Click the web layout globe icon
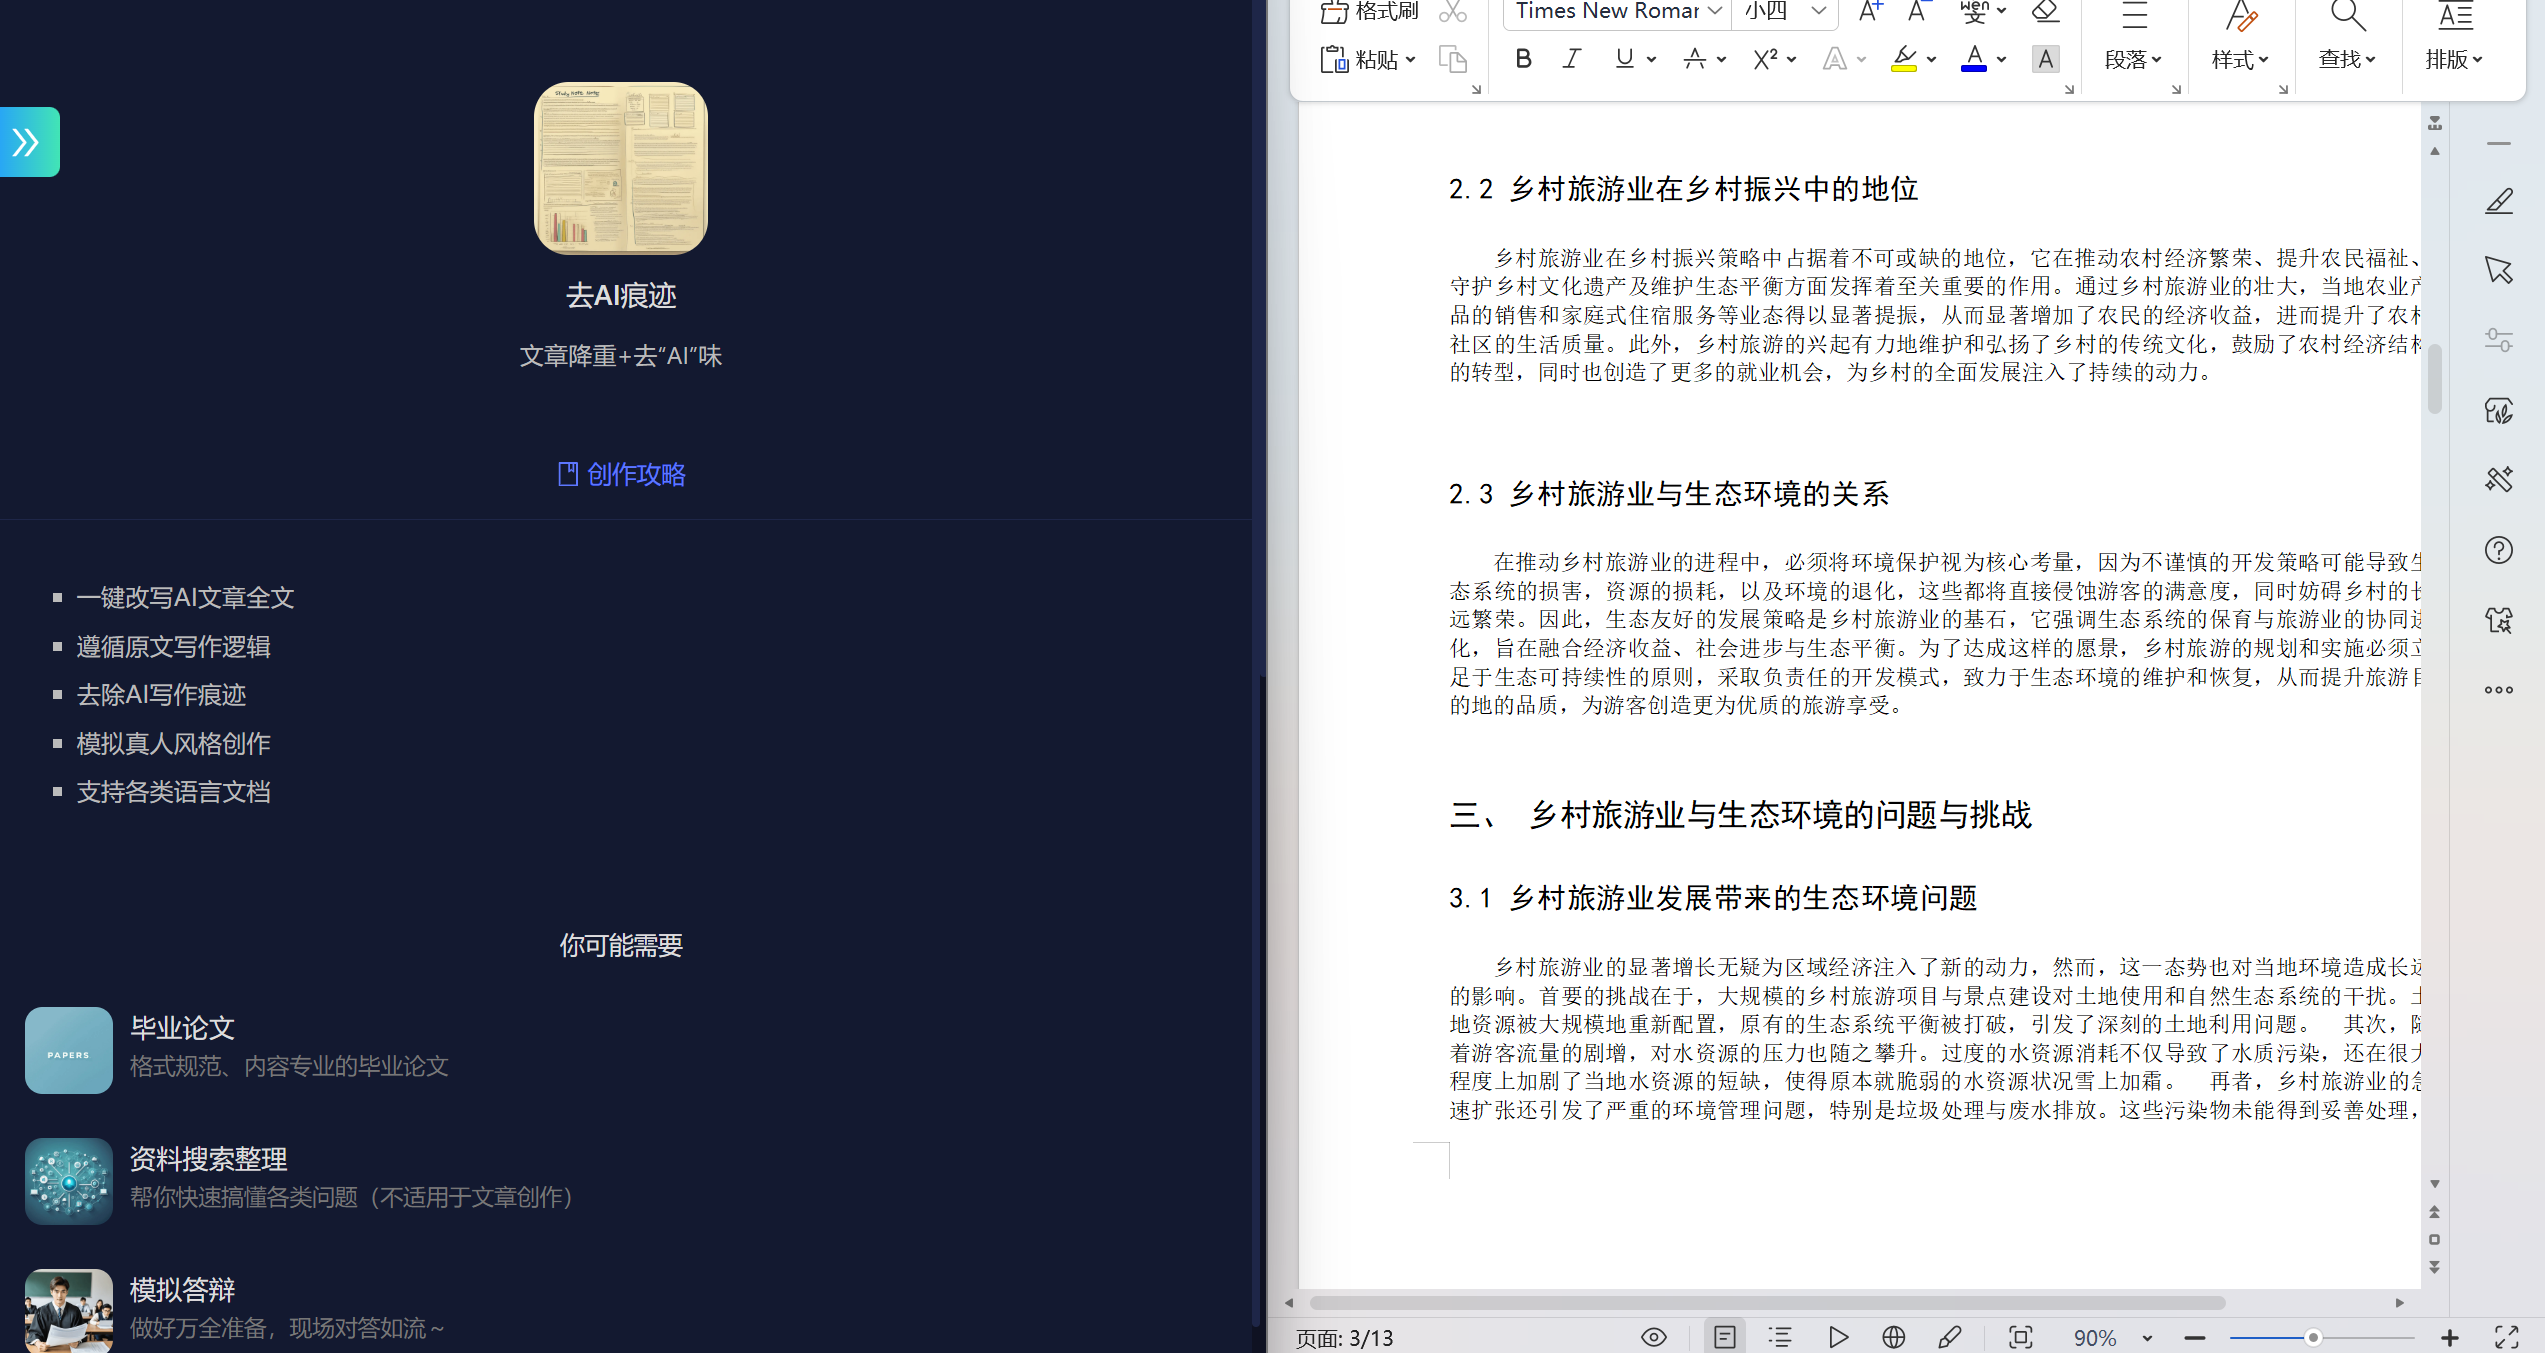The image size is (2545, 1353). pos(1893,1337)
